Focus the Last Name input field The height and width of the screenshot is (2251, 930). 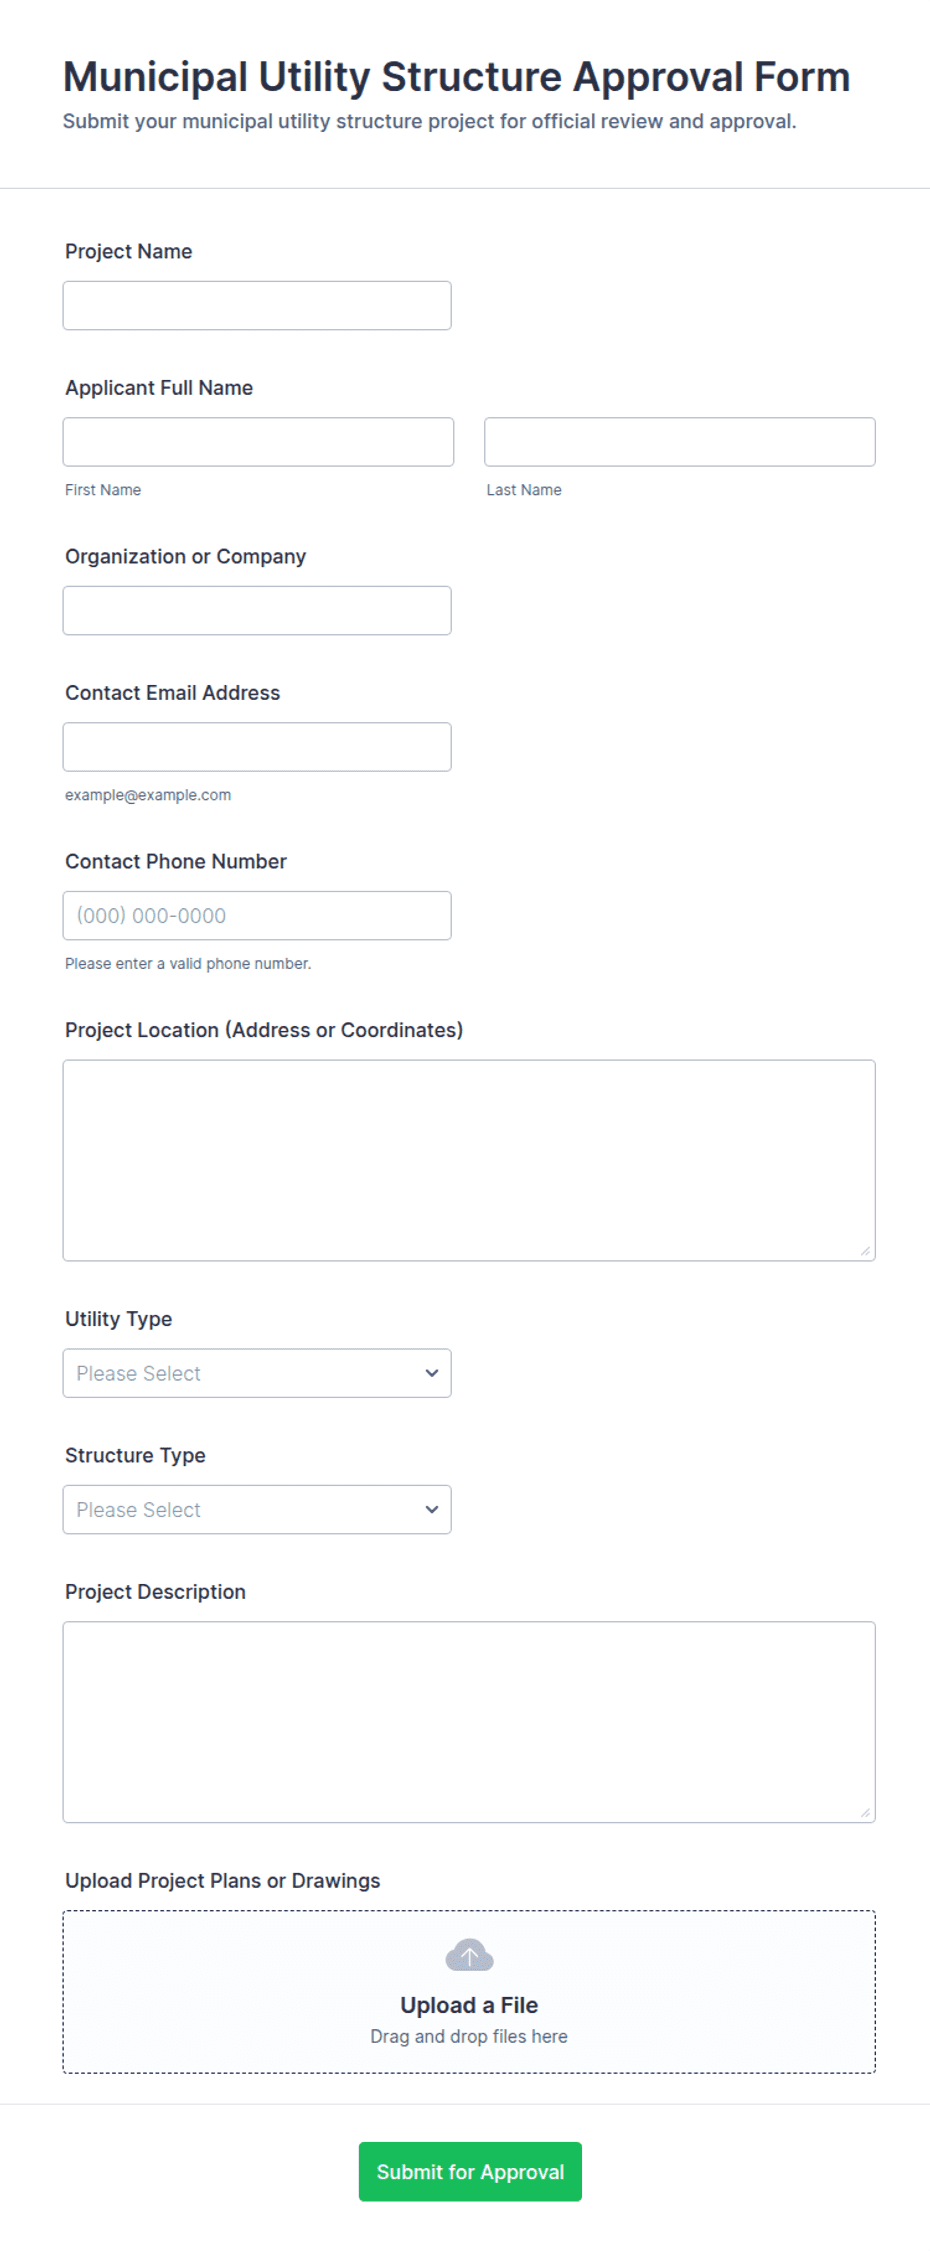pyautogui.click(x=680, y=442)
